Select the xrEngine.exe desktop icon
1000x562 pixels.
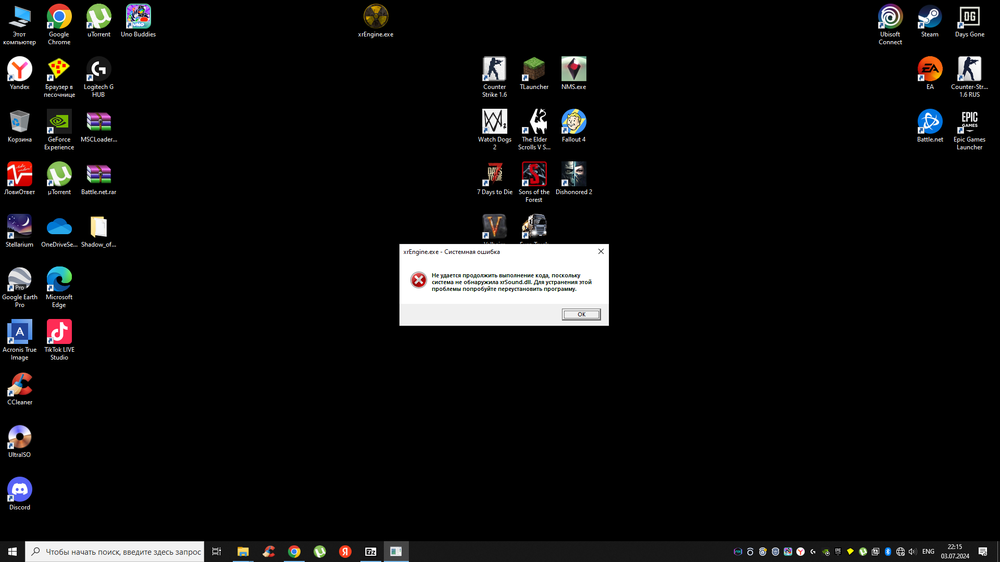click(376, 21)
